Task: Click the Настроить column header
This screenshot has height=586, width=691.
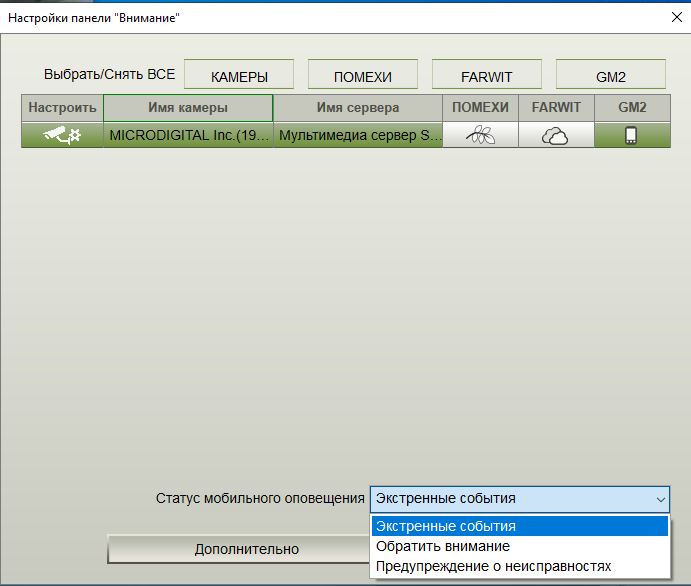Action: (x=62, y=108)
